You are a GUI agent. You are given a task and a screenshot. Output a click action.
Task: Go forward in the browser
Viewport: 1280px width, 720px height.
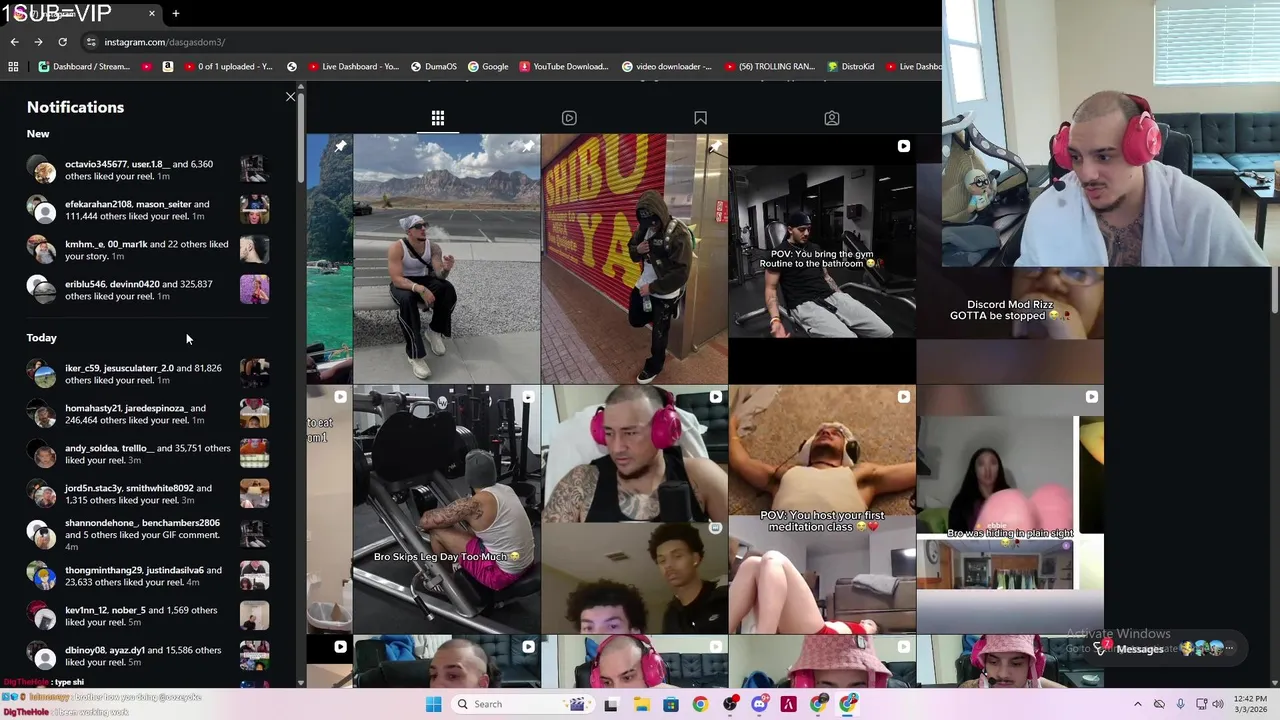pos(38,42)
